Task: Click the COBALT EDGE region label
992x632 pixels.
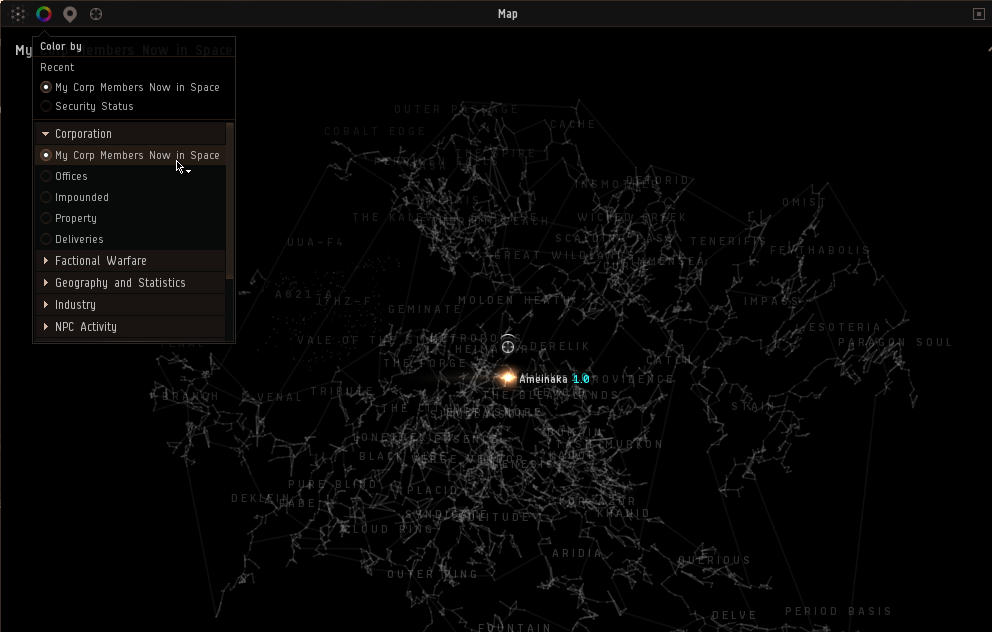Action: point(375,131)
